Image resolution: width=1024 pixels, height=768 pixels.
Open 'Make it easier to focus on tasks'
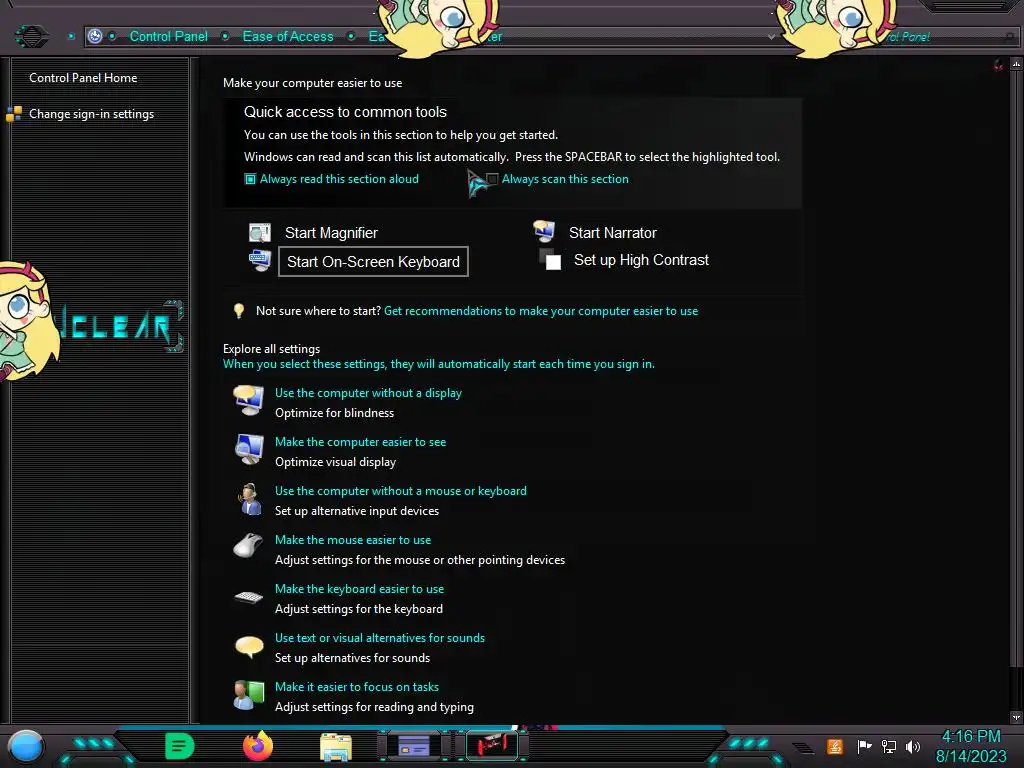pos(357,687)
